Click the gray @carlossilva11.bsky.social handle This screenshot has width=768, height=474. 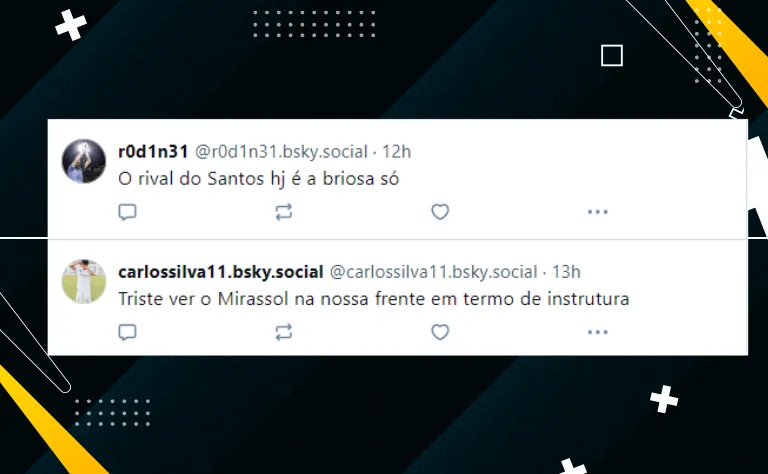(433, 272)
